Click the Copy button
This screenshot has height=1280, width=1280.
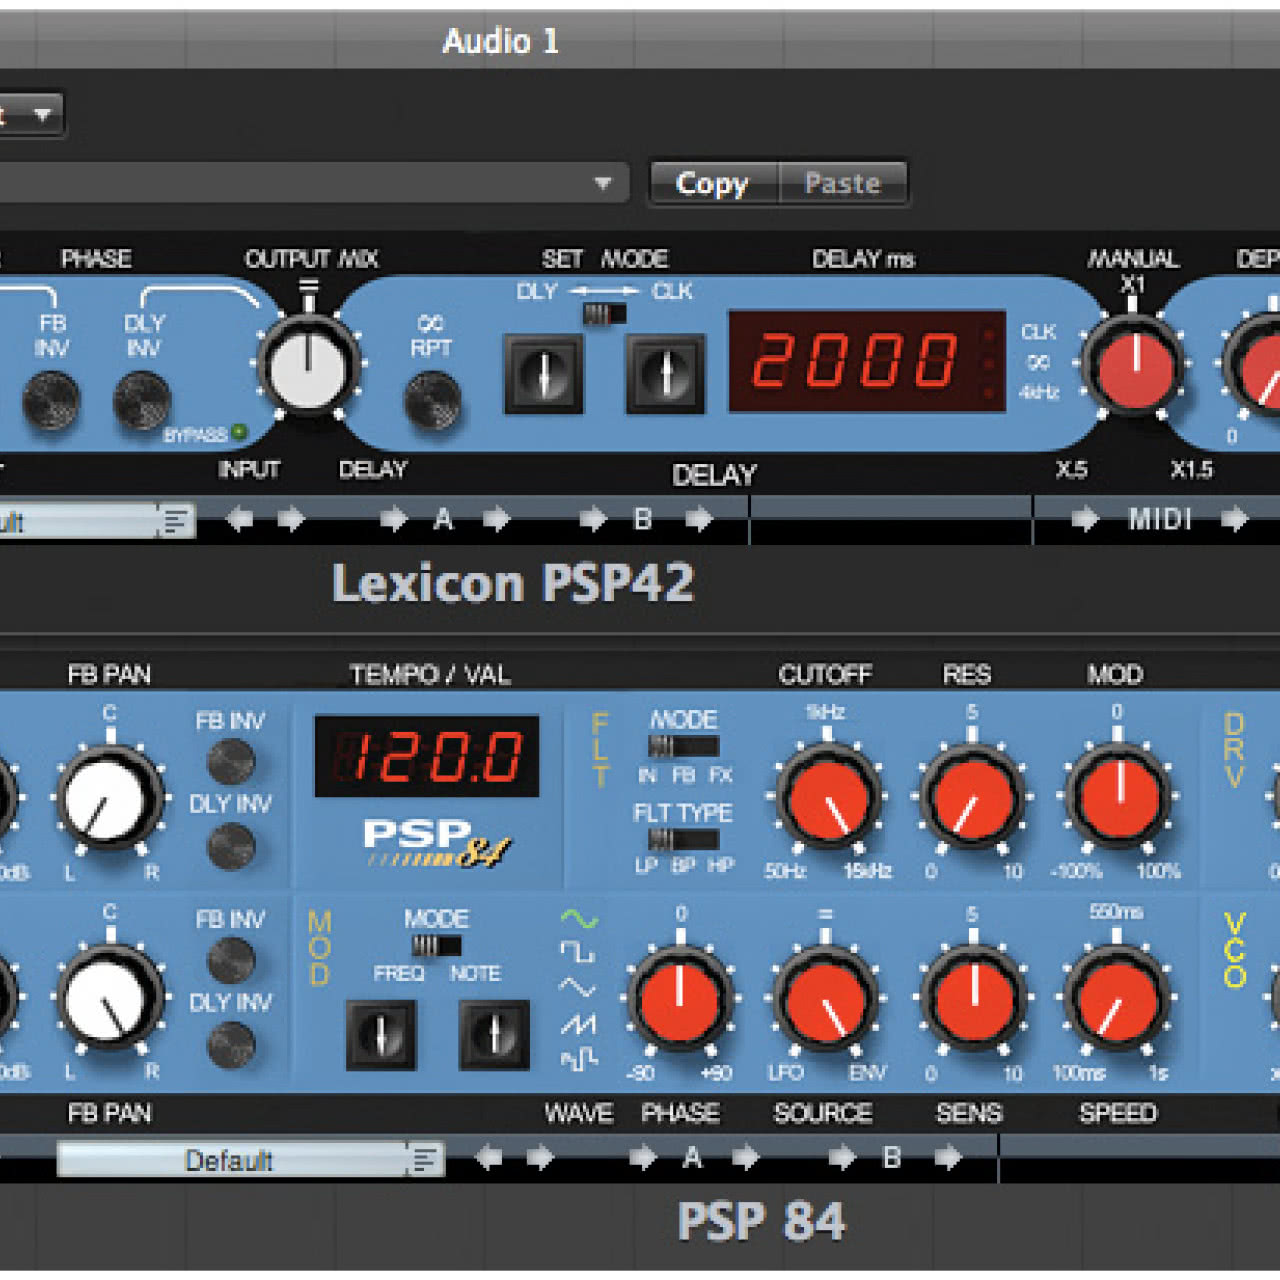pyautogui.click(x=712, y=183)
